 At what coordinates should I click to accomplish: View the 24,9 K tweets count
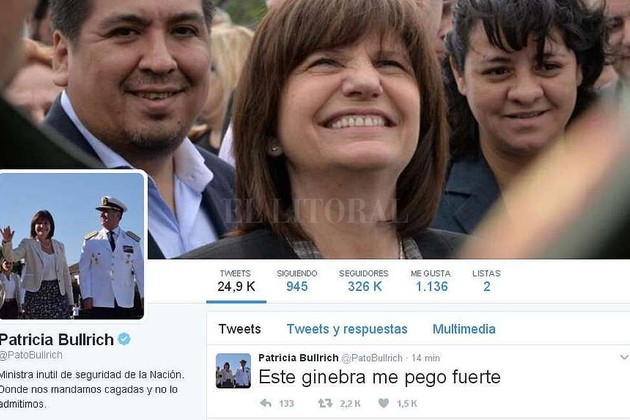pos(236,281)
